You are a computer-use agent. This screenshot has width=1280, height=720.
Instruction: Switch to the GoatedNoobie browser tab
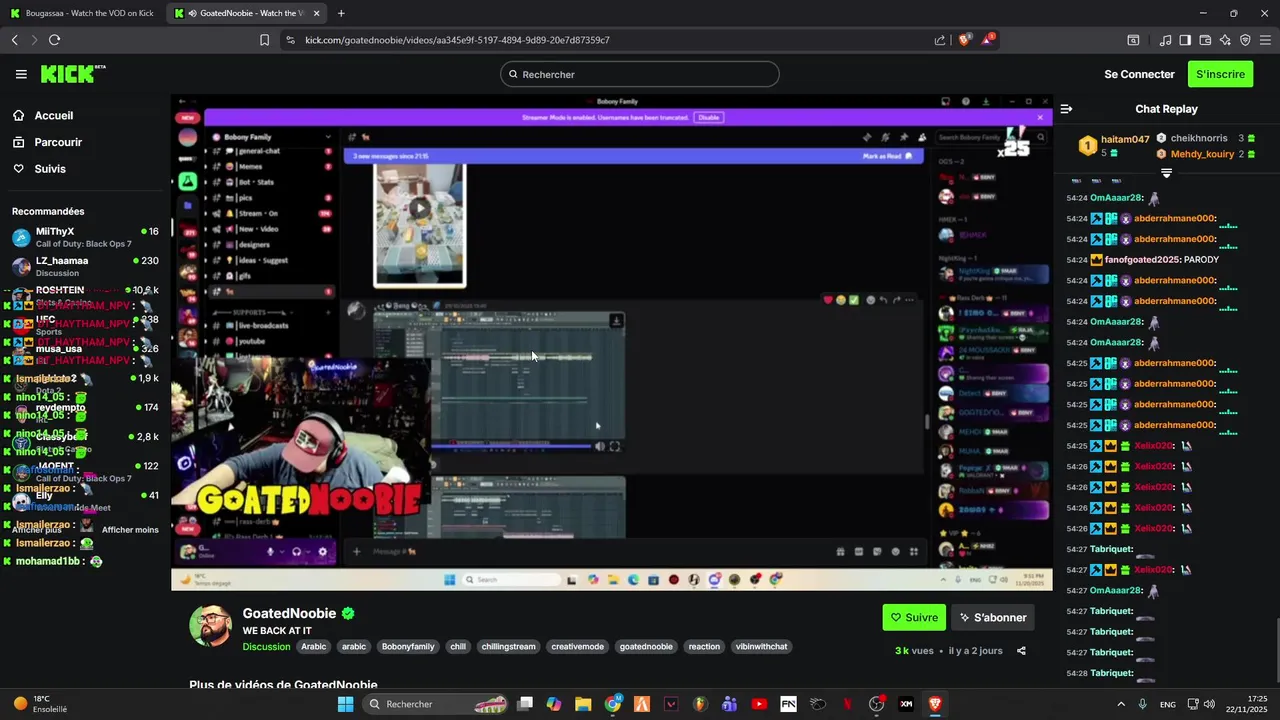244,13
